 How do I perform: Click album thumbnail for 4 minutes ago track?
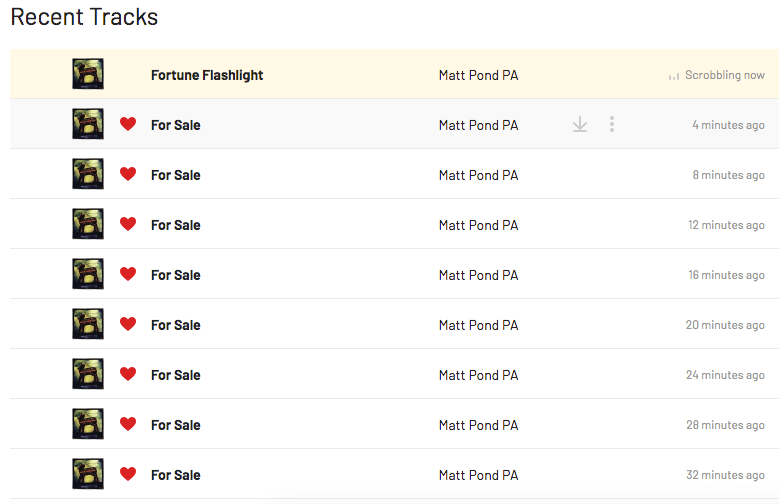click(x=88, y=125)
